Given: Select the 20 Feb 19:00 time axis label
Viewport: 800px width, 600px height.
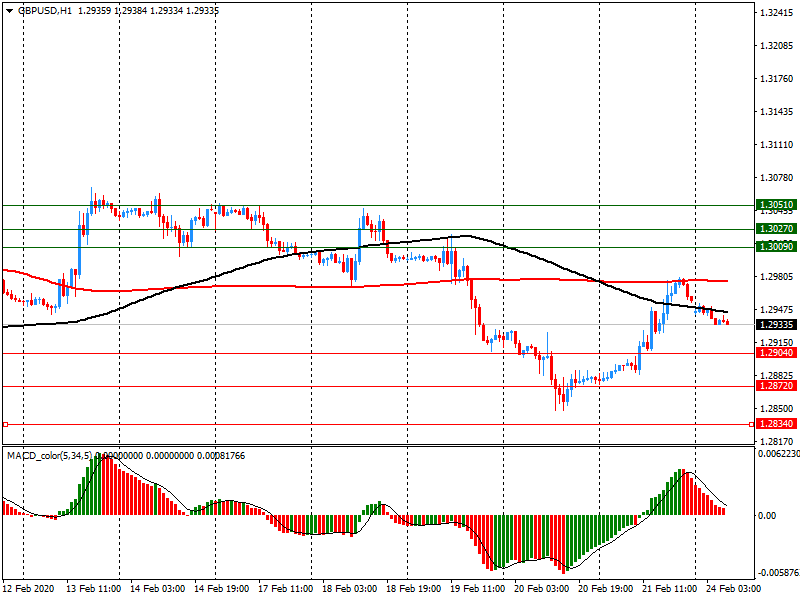Looking at the screenshot, I should [606, 588].
